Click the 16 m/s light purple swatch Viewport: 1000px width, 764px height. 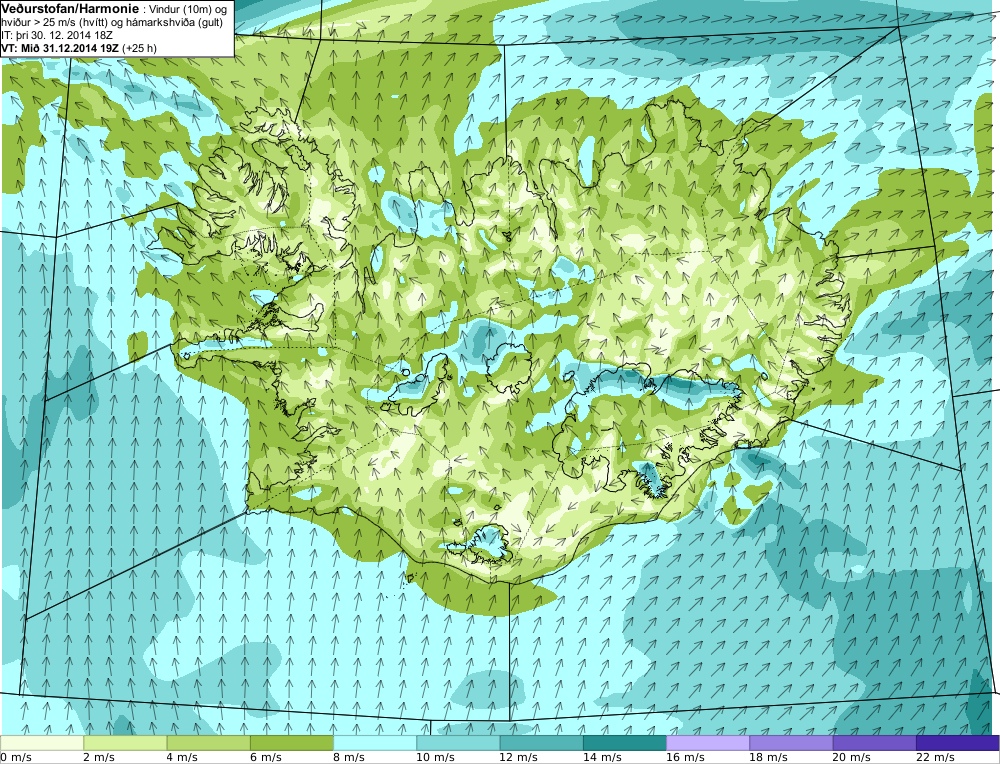[x=708, y=742]
